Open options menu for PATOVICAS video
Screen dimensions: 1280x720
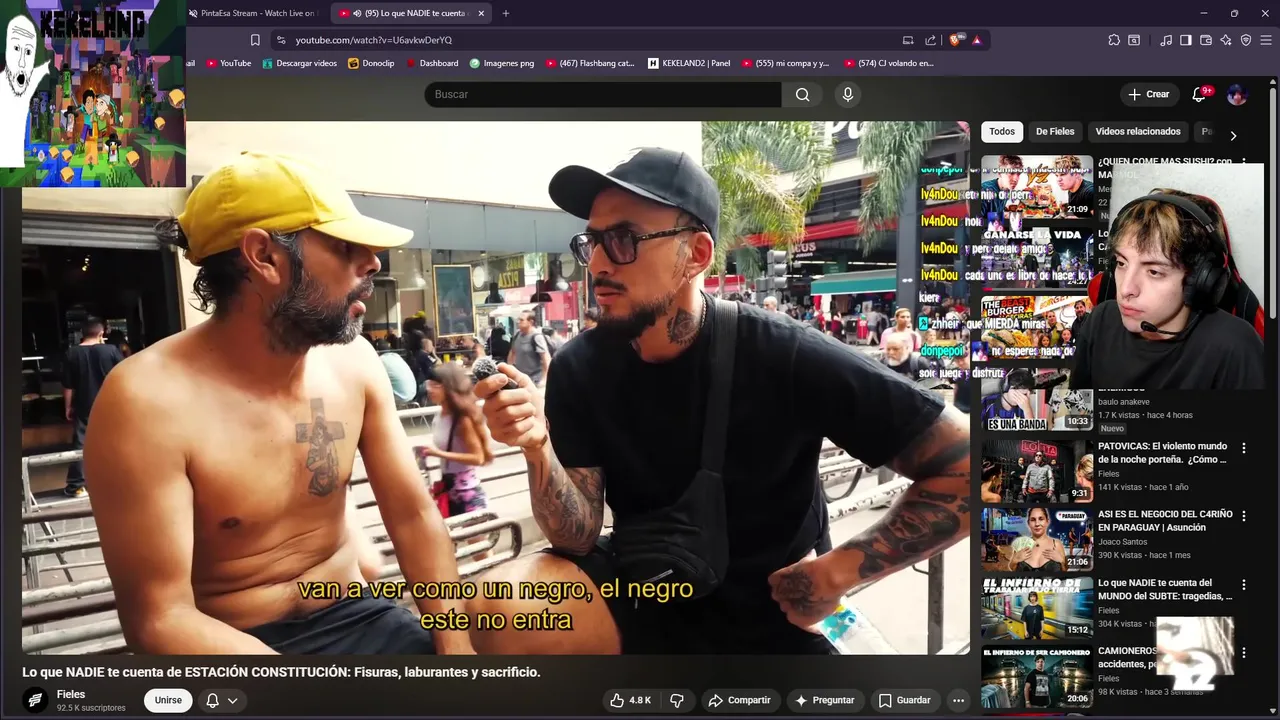(1244, 448)
